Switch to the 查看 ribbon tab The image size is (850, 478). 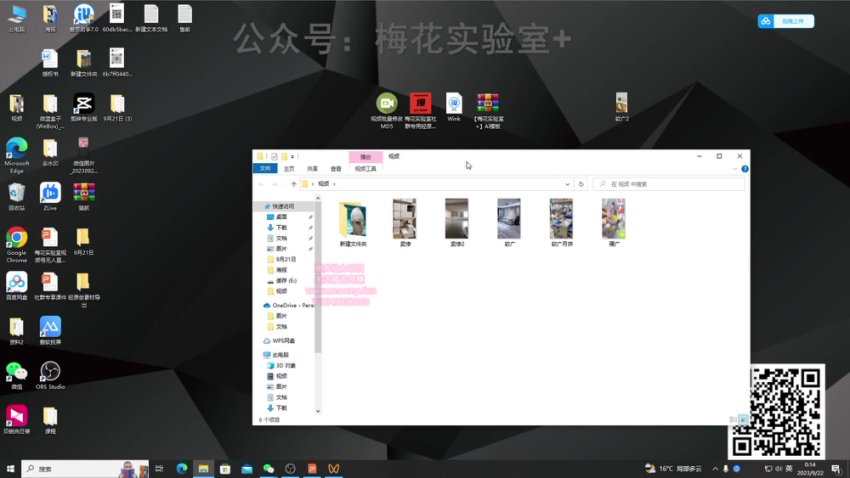point(336,169)
